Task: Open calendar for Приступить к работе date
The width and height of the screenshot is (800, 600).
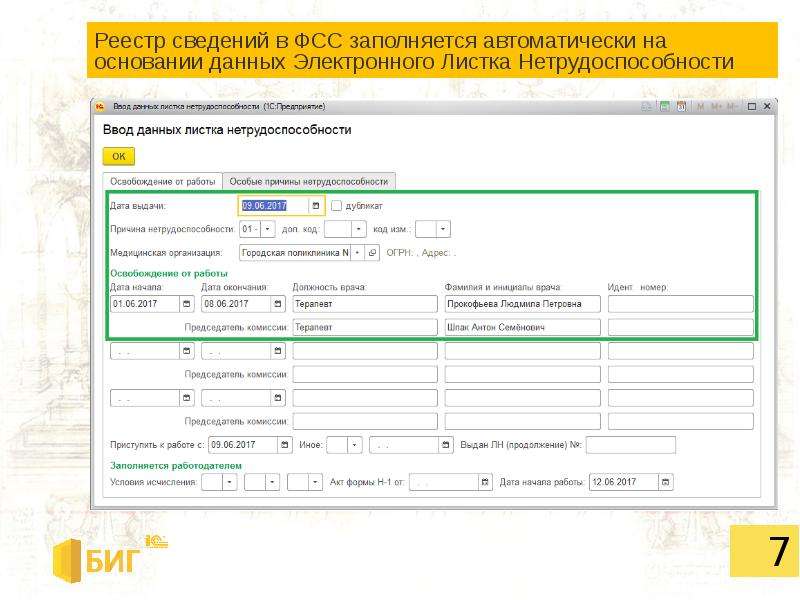Action: (285, 445)
